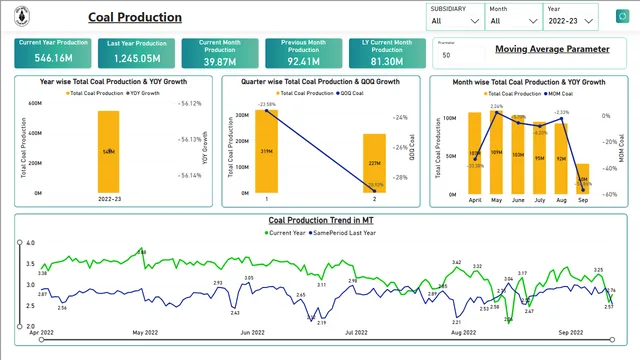Click the June monthly production bar
This screenshot has width=640, height=360.
pos(518,155)
